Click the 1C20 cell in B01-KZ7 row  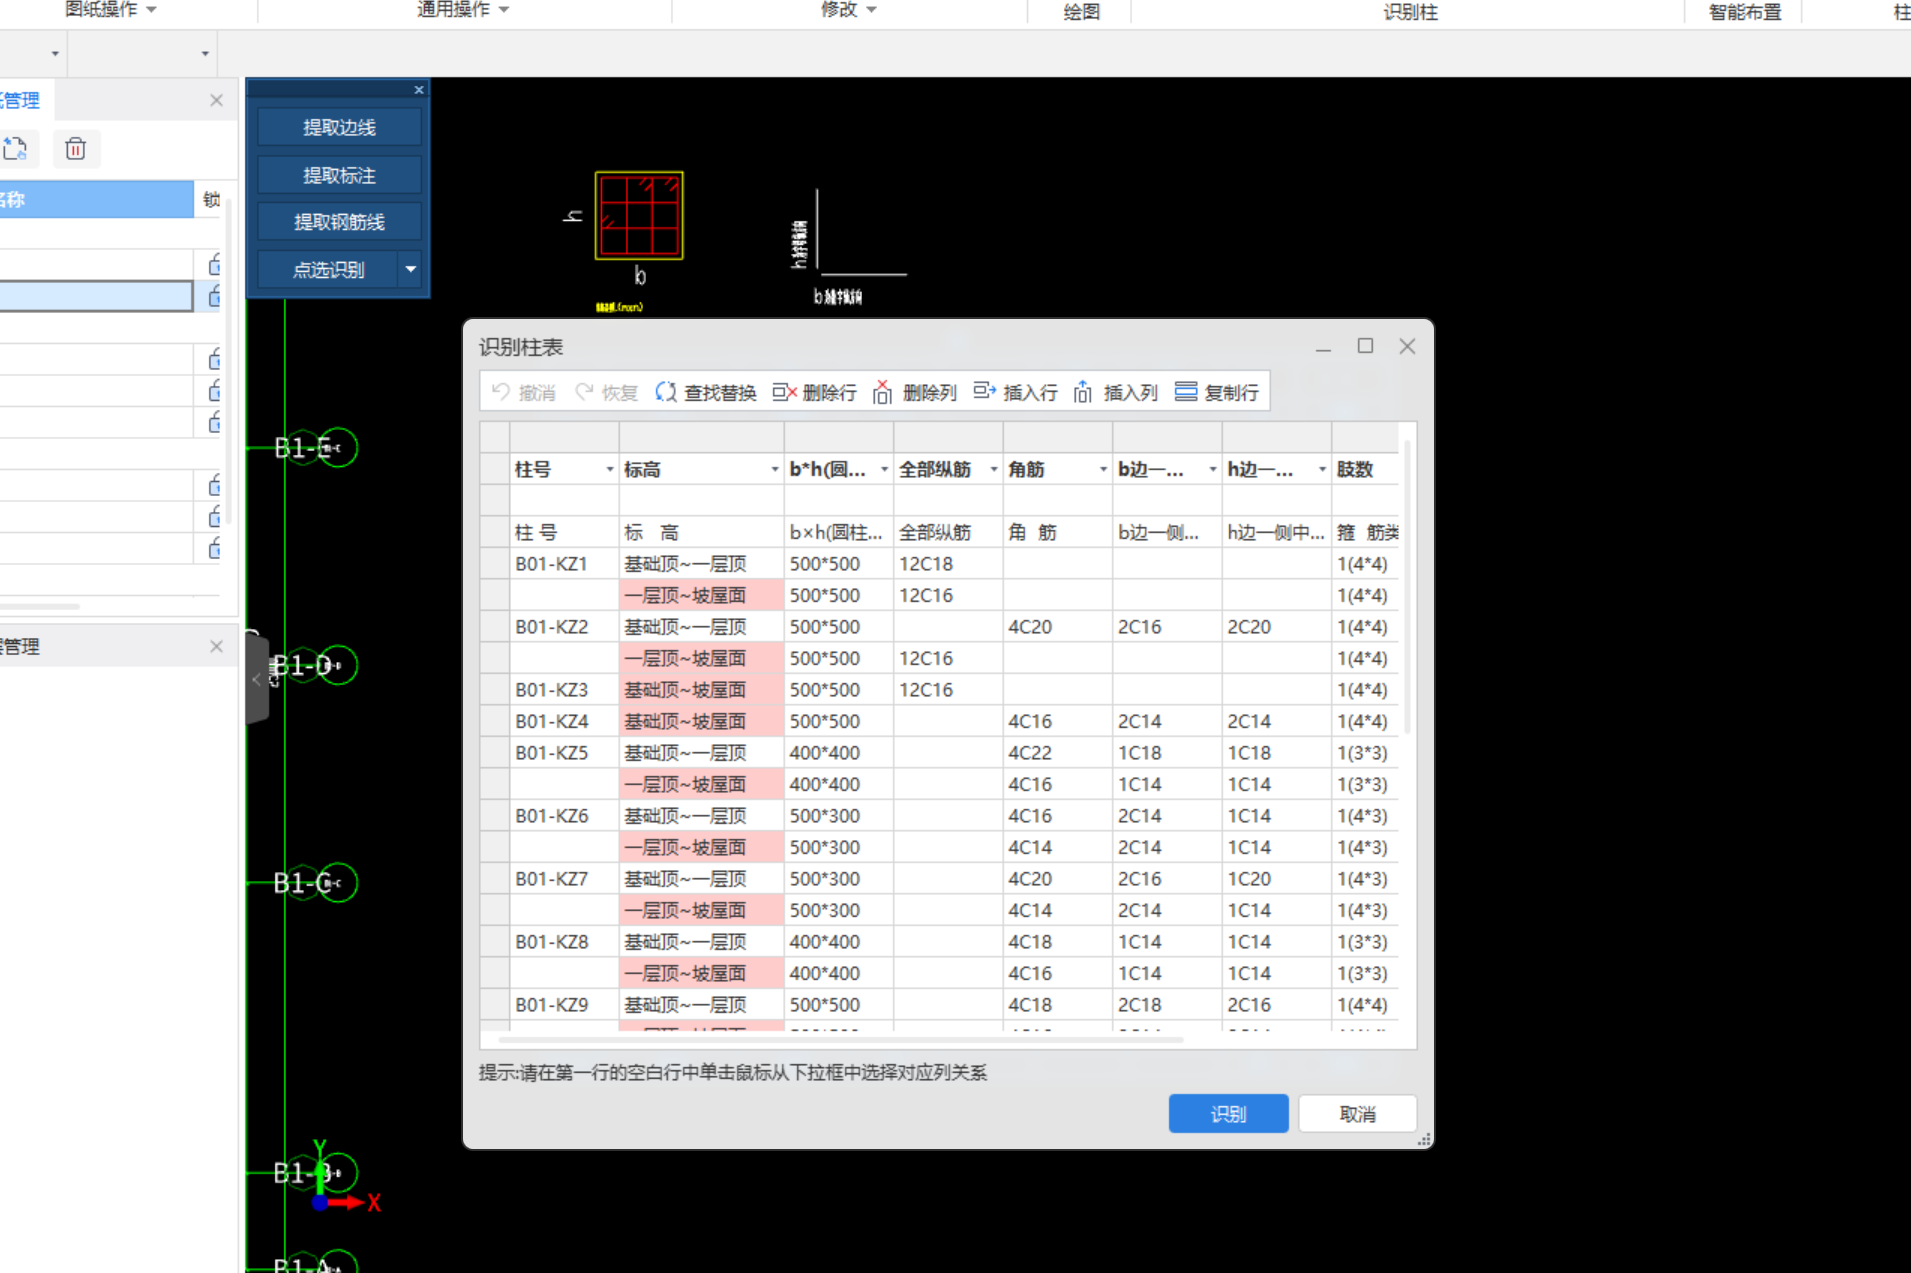pyautogui.click(x=1276, y=879)
